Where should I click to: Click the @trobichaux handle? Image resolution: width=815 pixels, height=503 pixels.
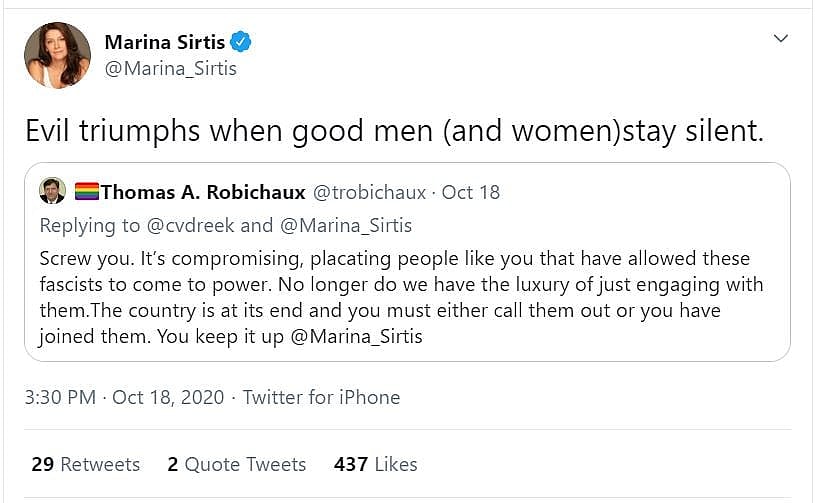point(370,191)
